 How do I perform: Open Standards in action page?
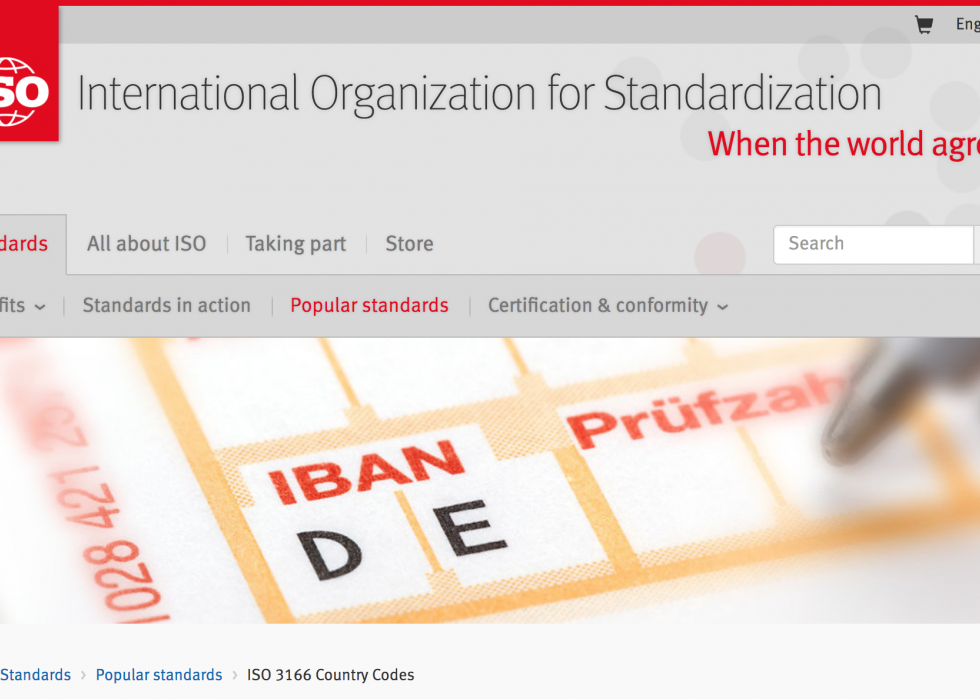tap(166, 306)
